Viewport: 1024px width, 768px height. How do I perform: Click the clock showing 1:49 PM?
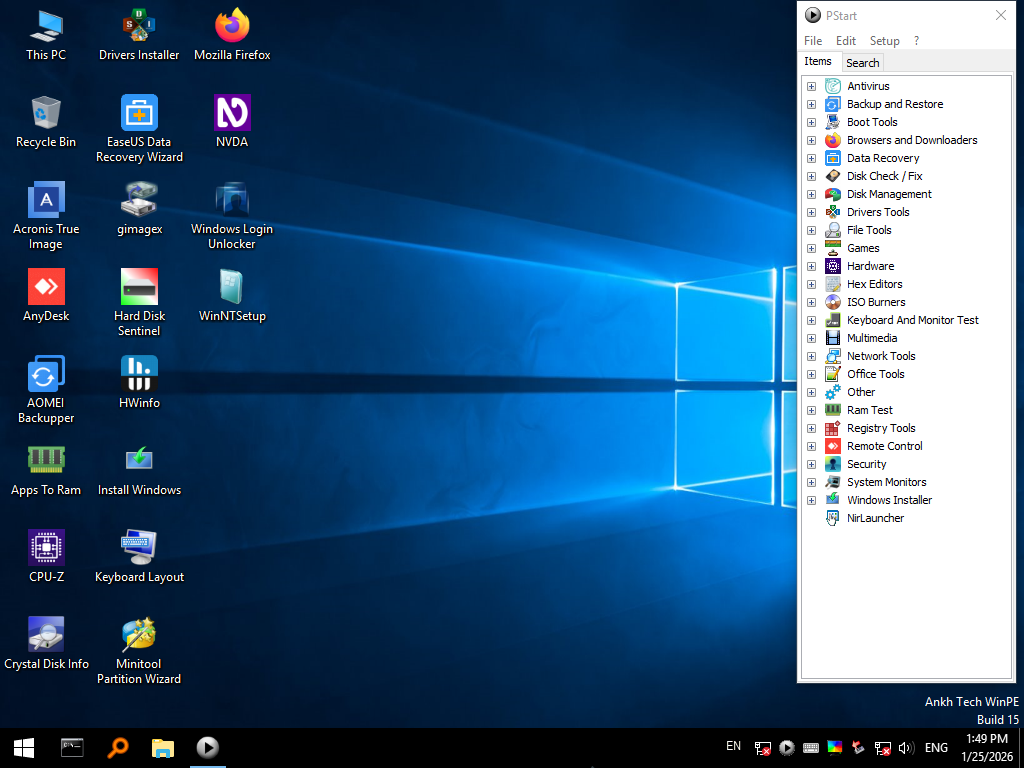tap(986, 739)
